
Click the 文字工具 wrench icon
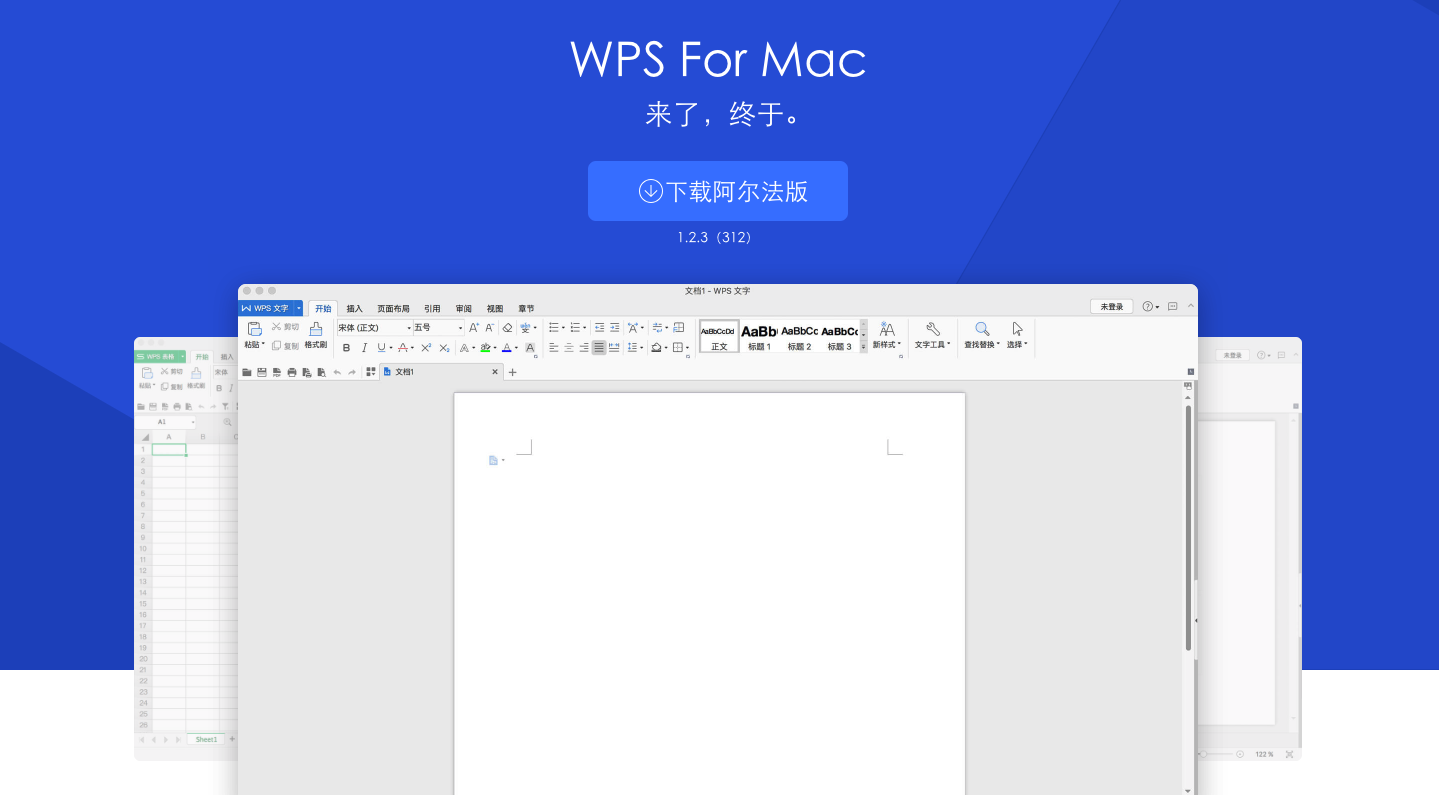click(x=932, y=329)
